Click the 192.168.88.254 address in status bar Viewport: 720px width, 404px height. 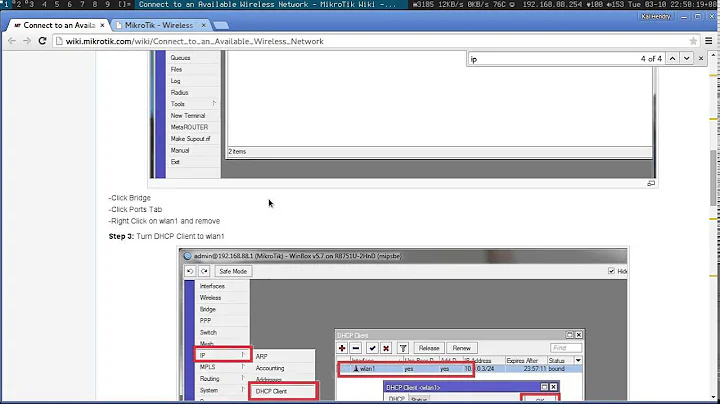550,4
